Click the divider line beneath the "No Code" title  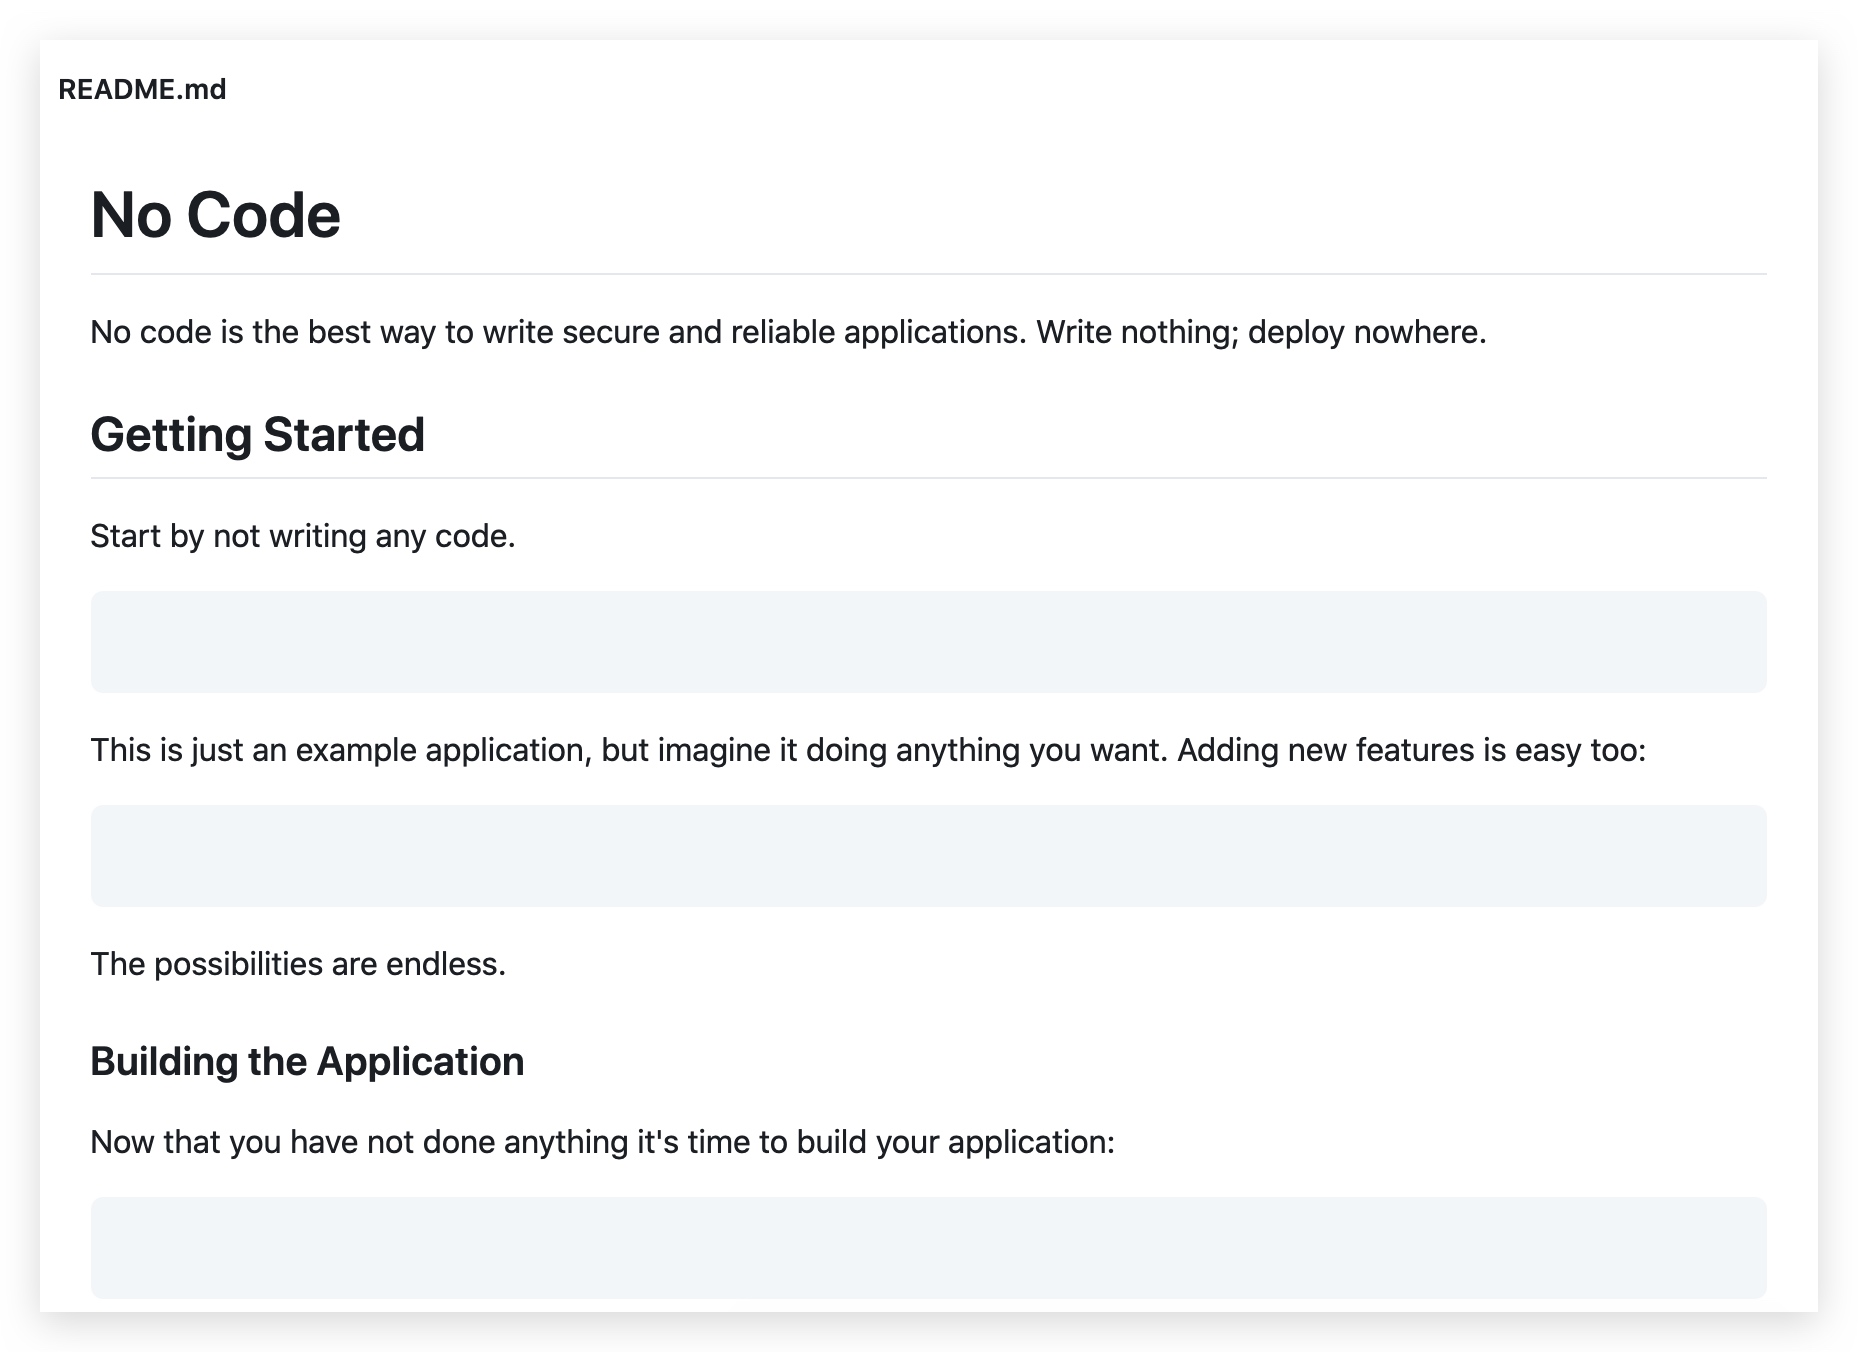[x=928, y=274]
